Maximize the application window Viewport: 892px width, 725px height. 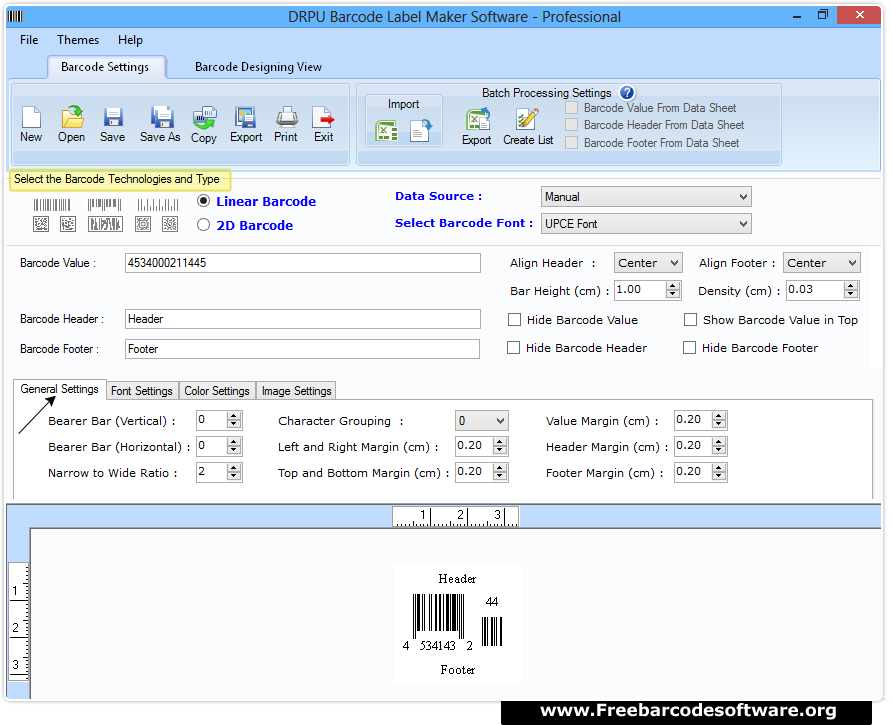click(x=823, y=15)
